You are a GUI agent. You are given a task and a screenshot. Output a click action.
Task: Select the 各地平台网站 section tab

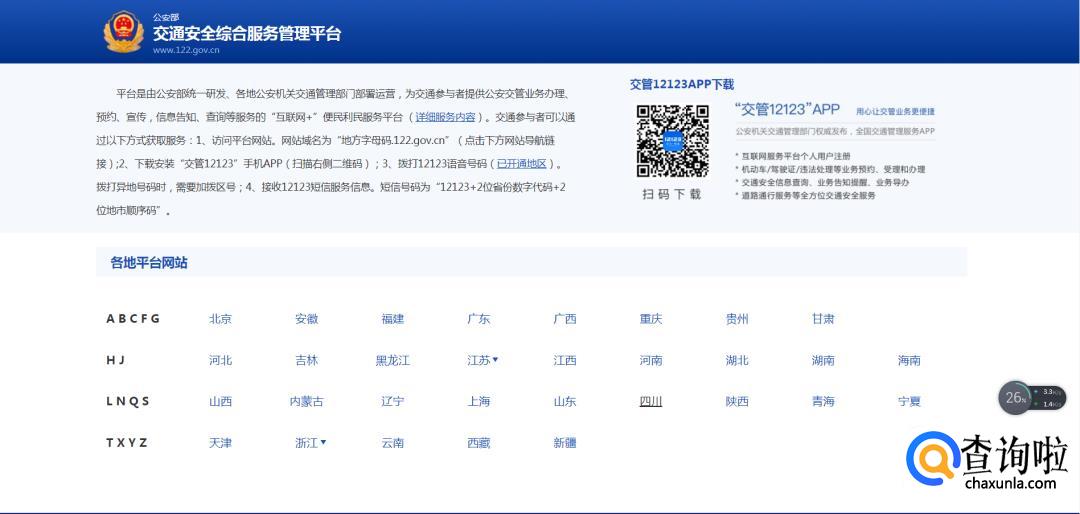tap(149, 263)
